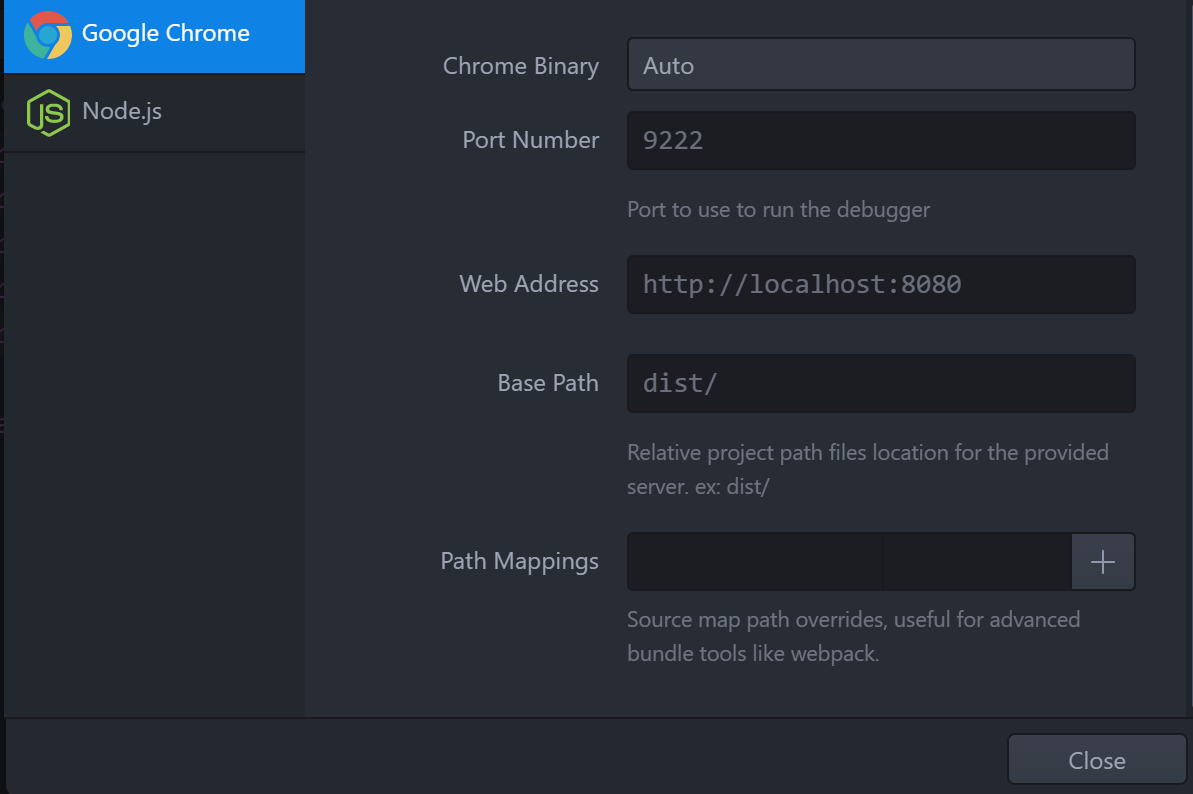Click the Port Number label
This screenshot has width=1193, height=794.
[531, 140]
